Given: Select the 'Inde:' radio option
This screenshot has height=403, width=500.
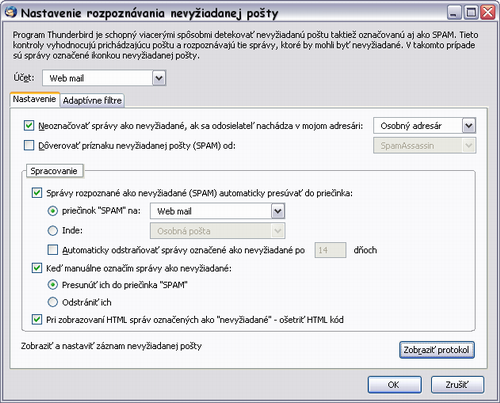Looking at the screenshot, I should click(x=53, y=231).
